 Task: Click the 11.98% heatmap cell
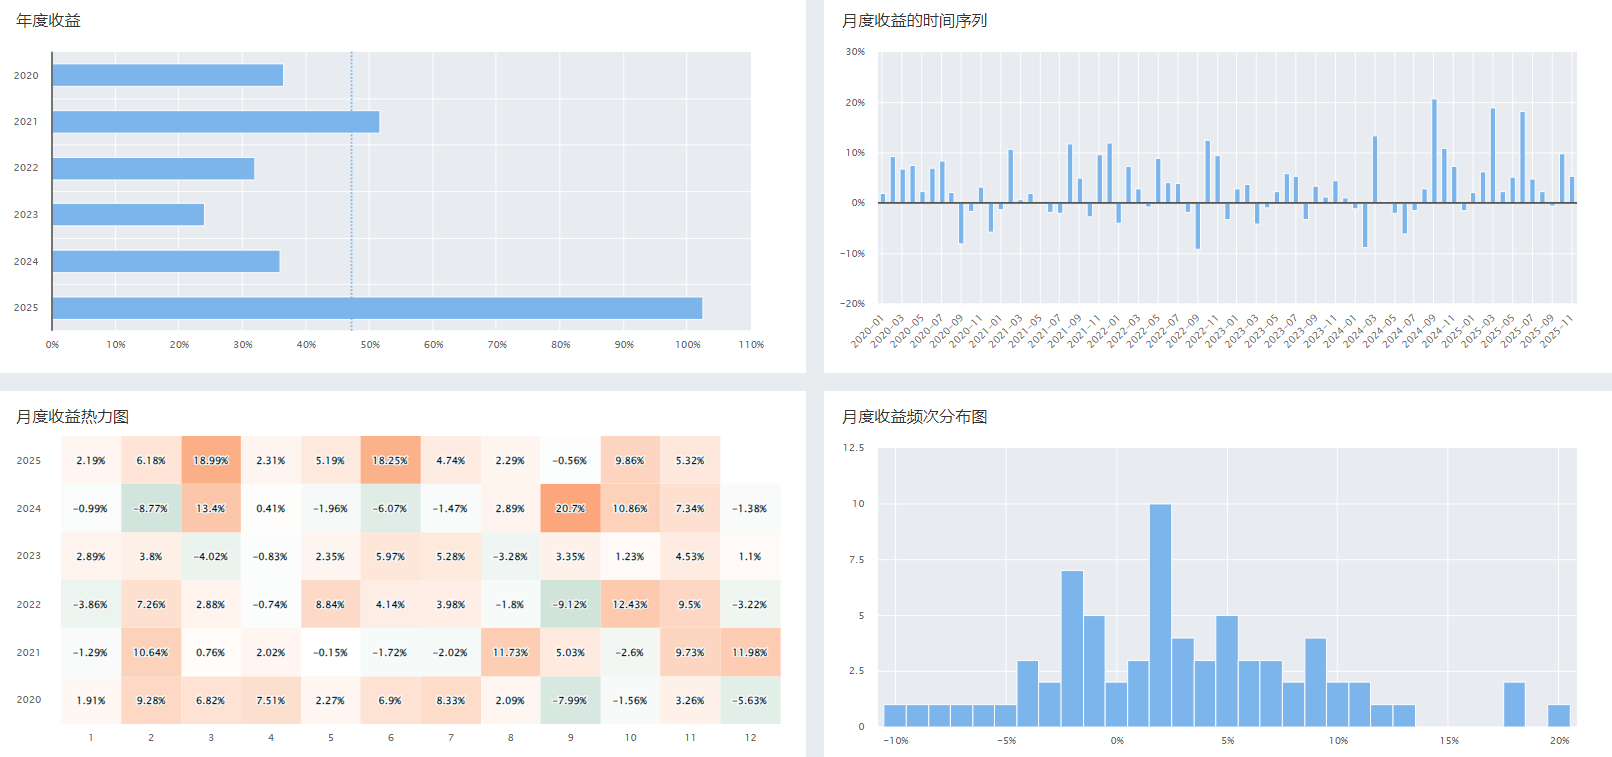(750, 652)
